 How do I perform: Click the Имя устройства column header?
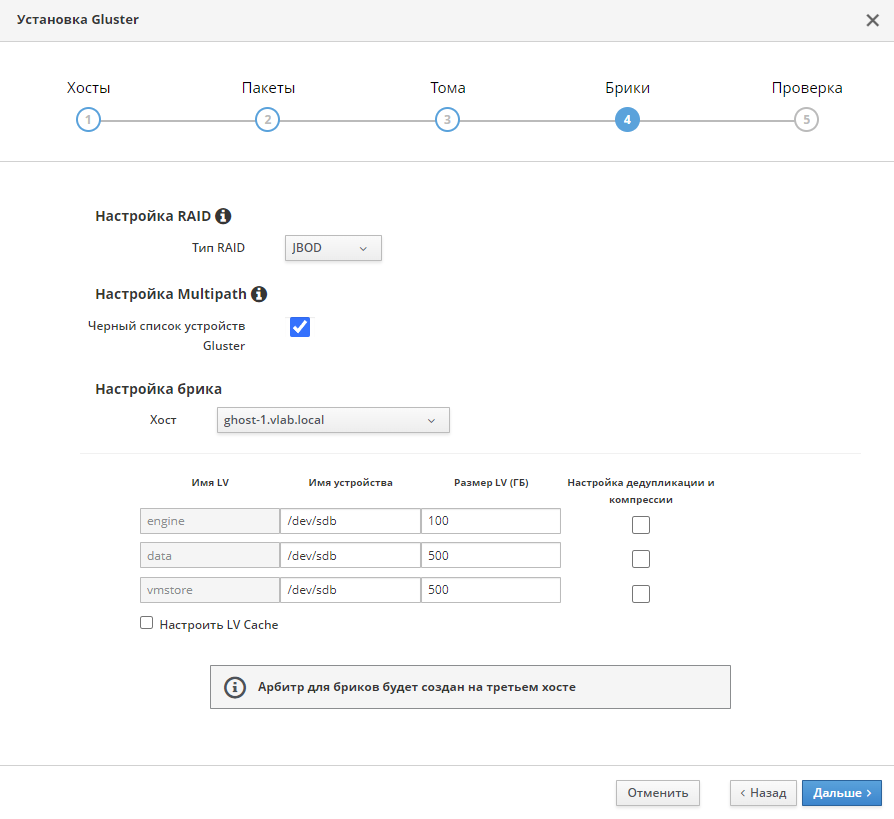350,483
